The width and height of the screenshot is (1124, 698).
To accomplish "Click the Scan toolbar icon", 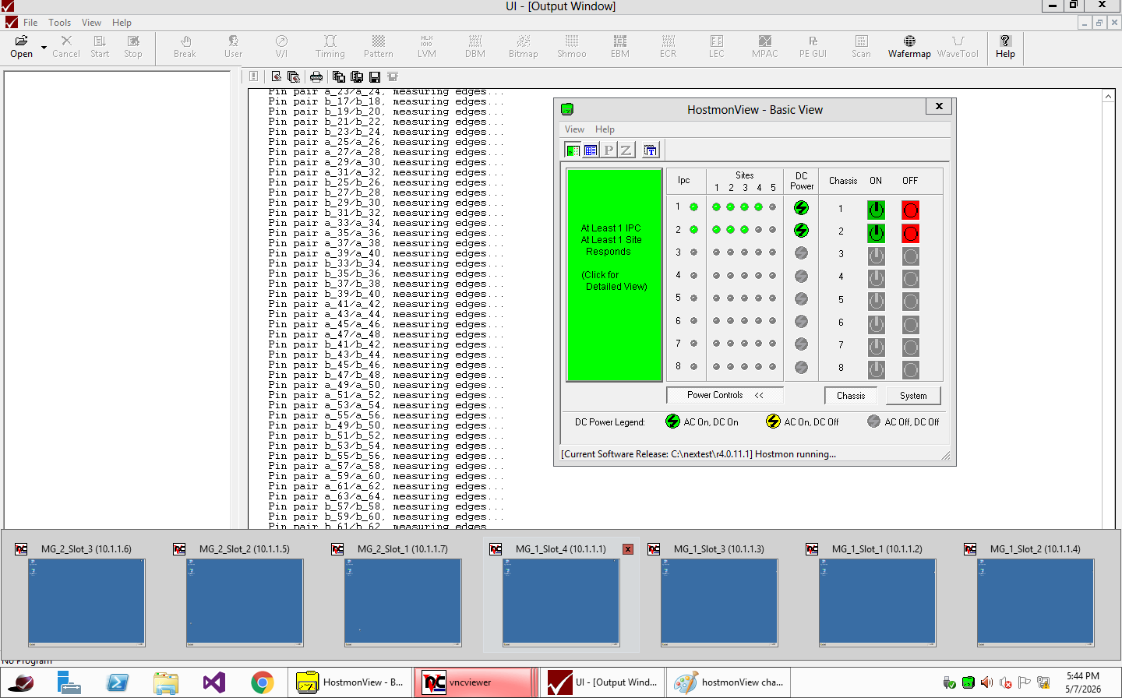I will pyautogui.click(x=861, y=47).
